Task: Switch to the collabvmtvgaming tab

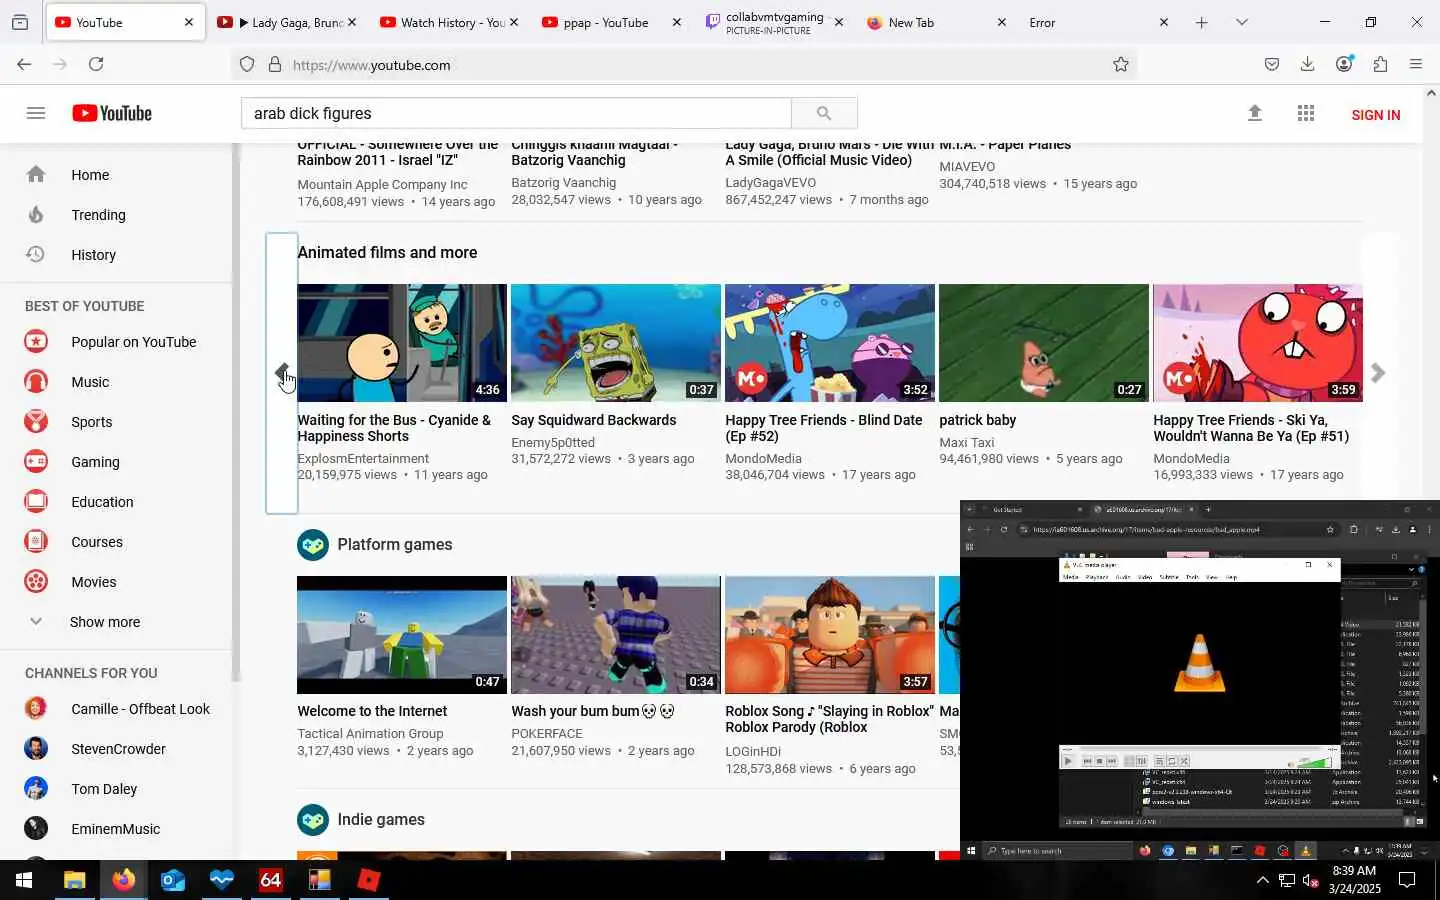Action: (x=773, y=22)
